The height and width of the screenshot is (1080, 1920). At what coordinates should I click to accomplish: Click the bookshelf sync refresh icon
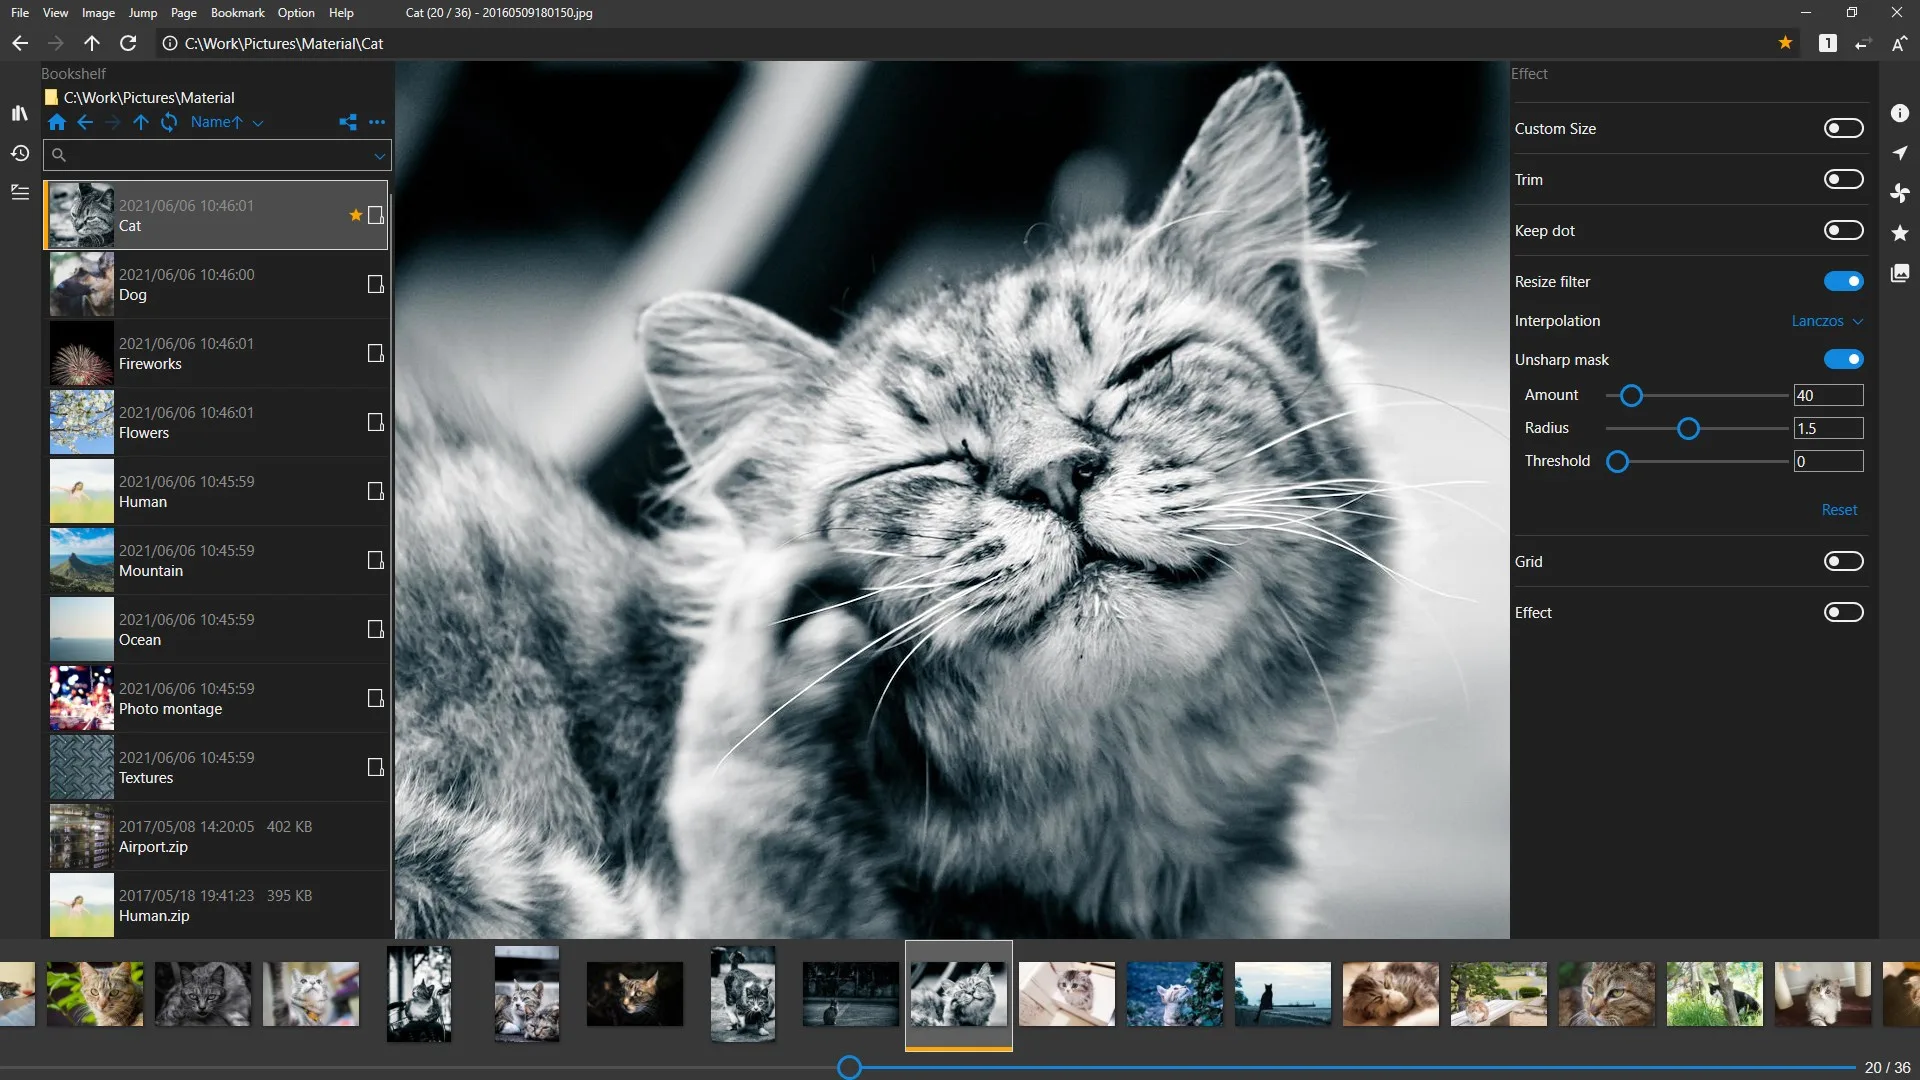point(169,122)
